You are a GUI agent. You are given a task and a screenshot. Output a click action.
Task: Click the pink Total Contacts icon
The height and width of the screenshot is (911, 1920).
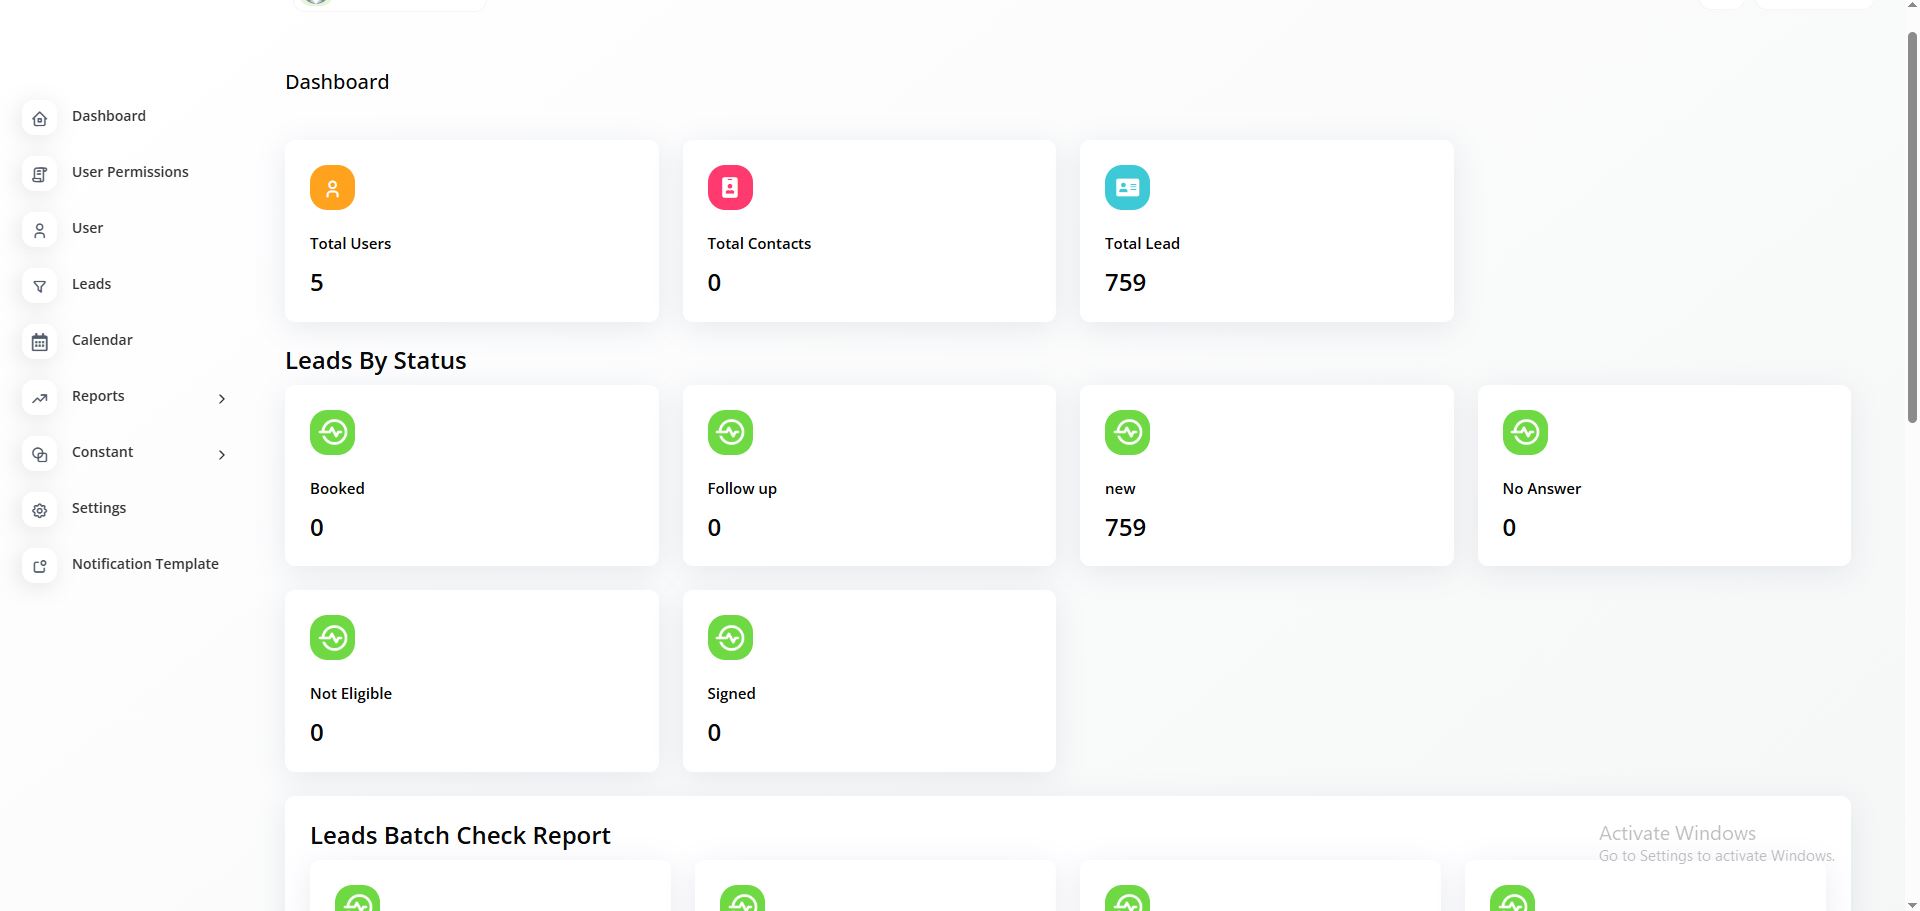[x=730, y=188]
